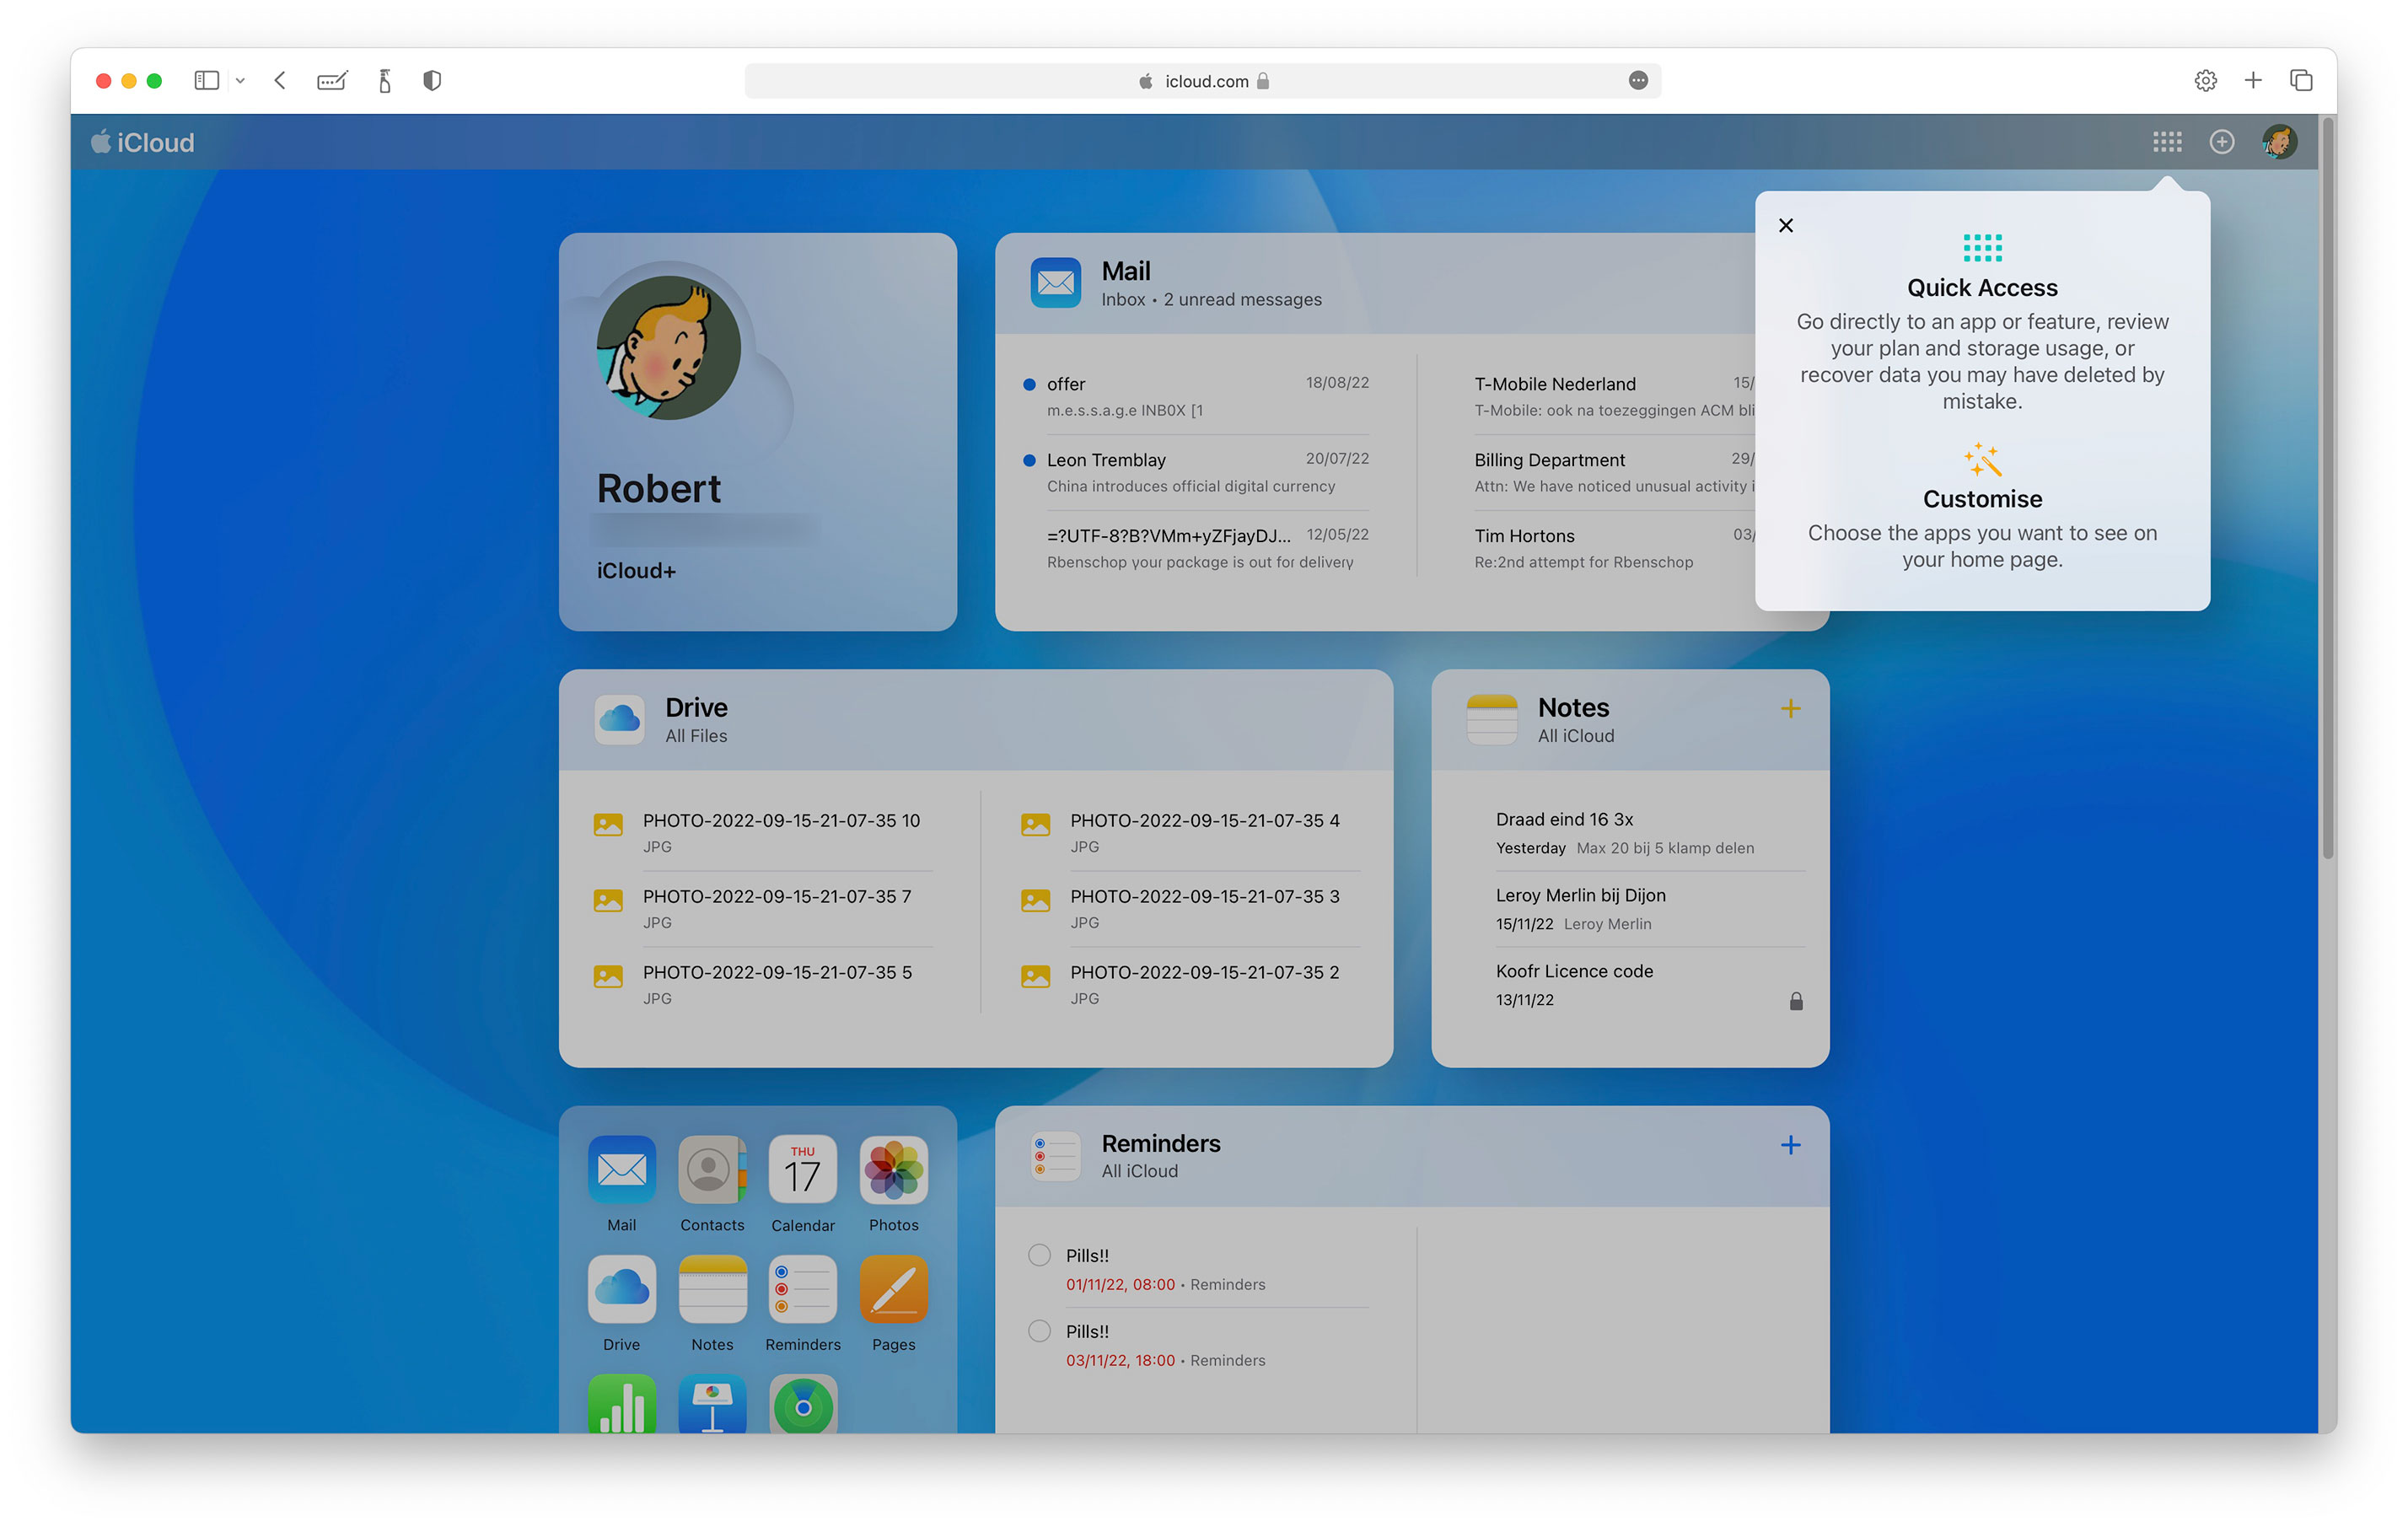This screenshot has height=1527, width=2408.
Task: Click the icloud.com address bar
Action: click(x=1202, y=81)
